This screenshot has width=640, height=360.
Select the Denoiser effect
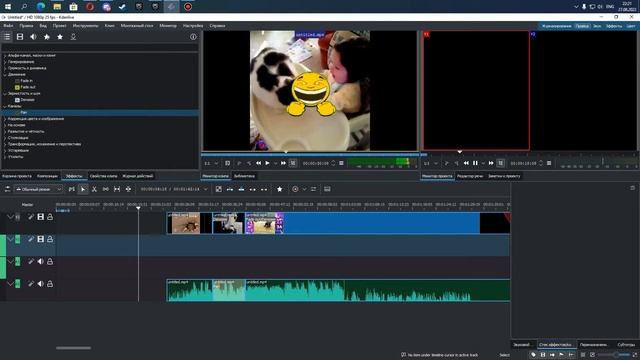[27, 100]
